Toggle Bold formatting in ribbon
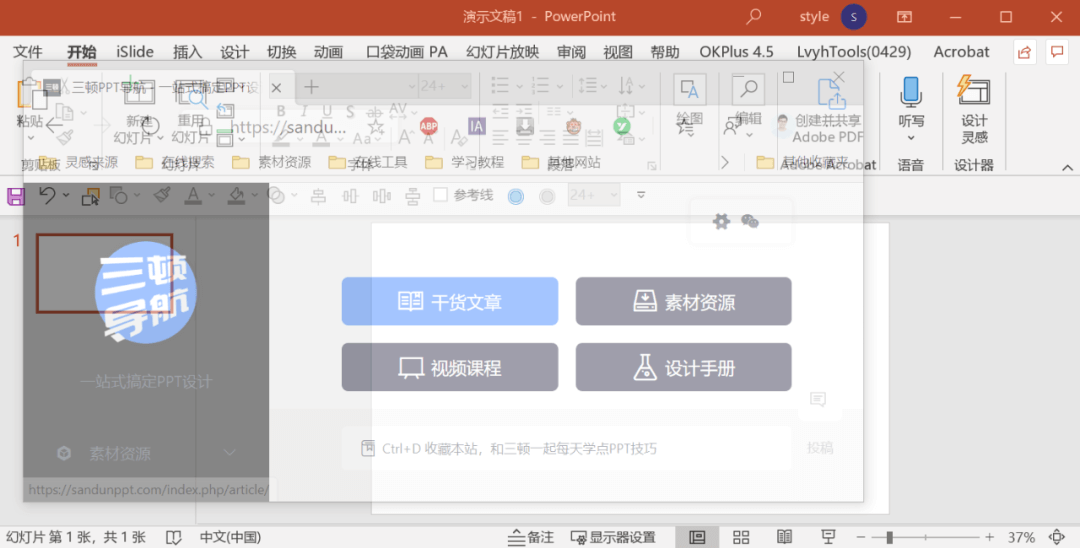1080x548 pixels. point(281,111)
